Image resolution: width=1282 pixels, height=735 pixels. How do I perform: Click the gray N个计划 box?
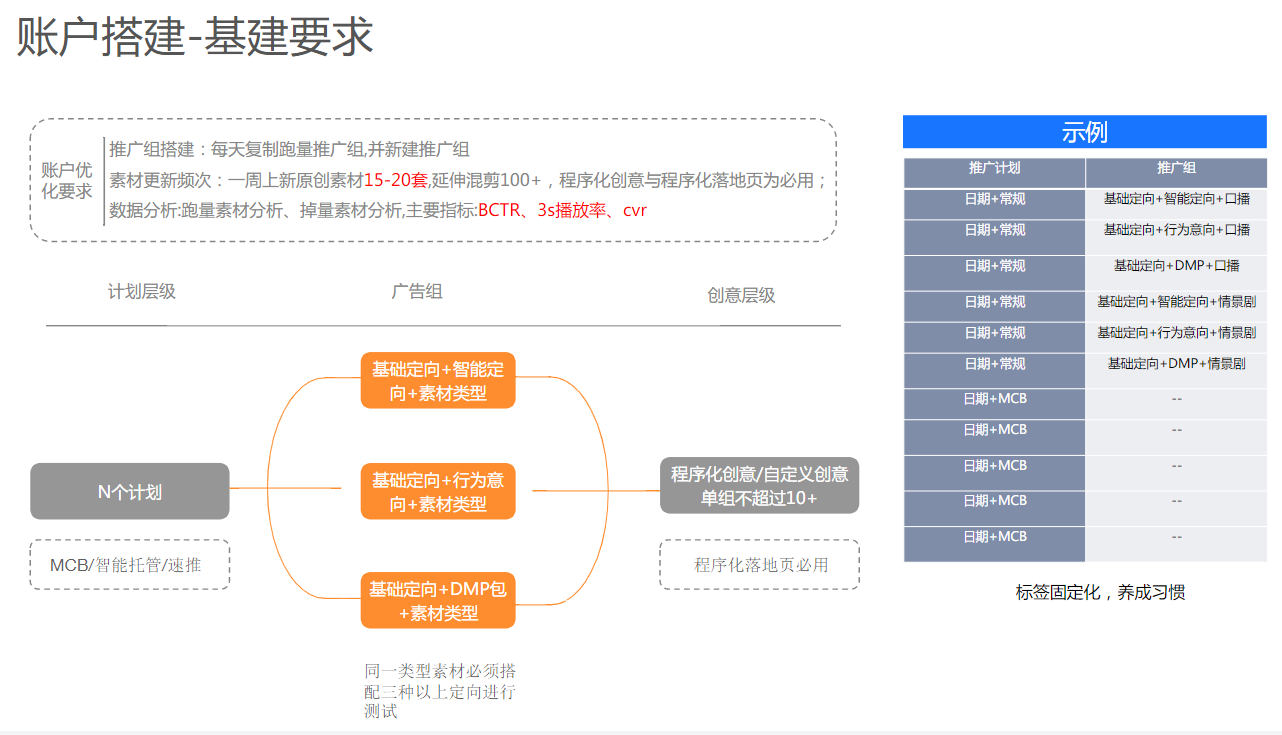tap(130, 491)
